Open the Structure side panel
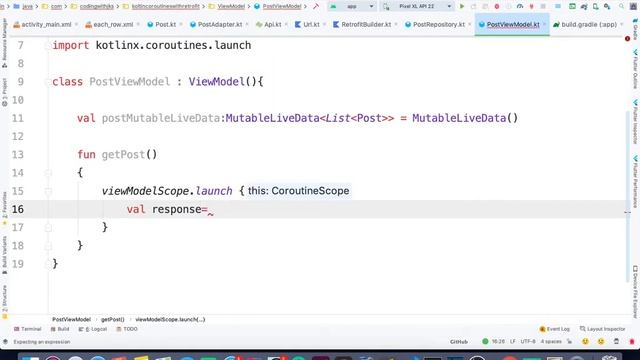The width and height of the screenshot is (640, 360). (4, 302)
